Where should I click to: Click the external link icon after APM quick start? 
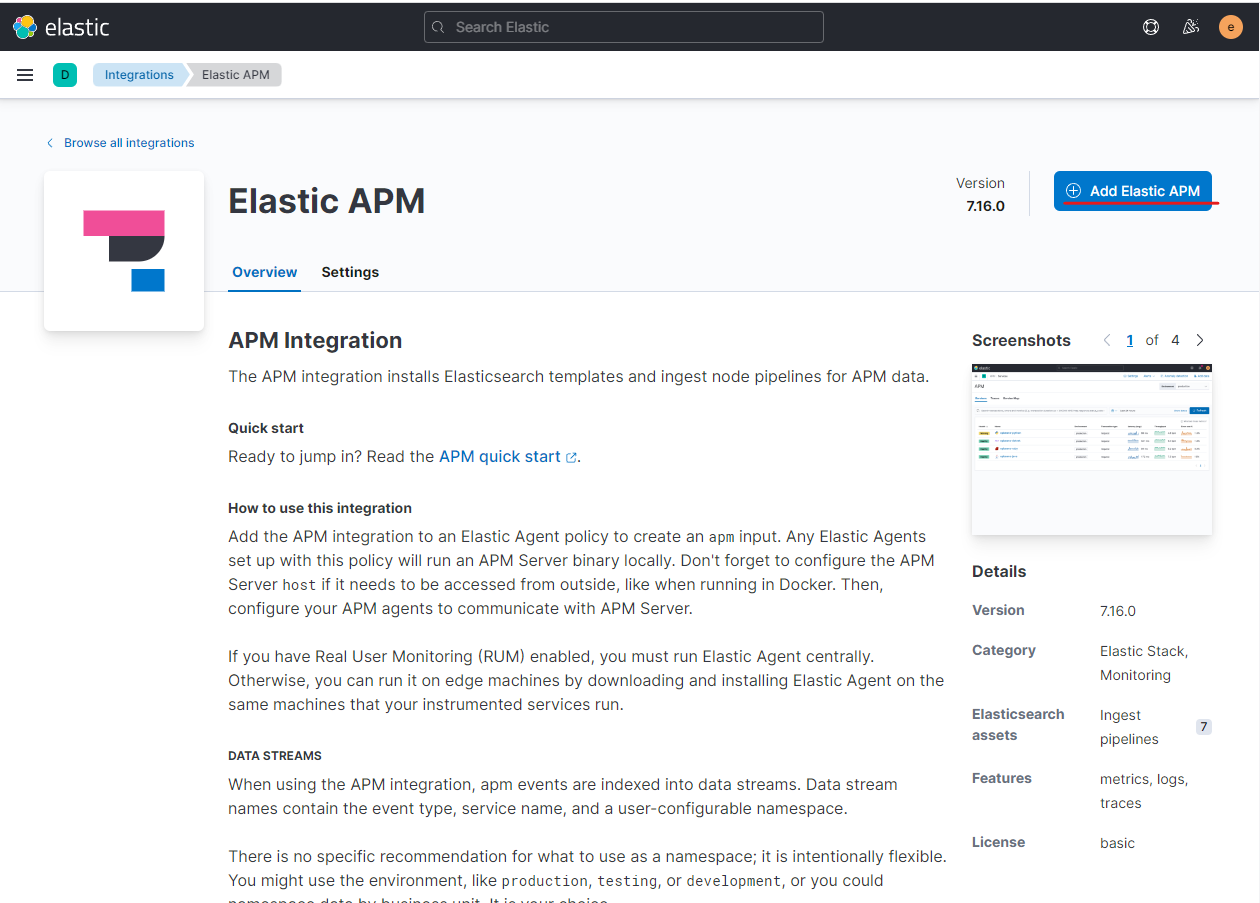[x=571, y=457]
